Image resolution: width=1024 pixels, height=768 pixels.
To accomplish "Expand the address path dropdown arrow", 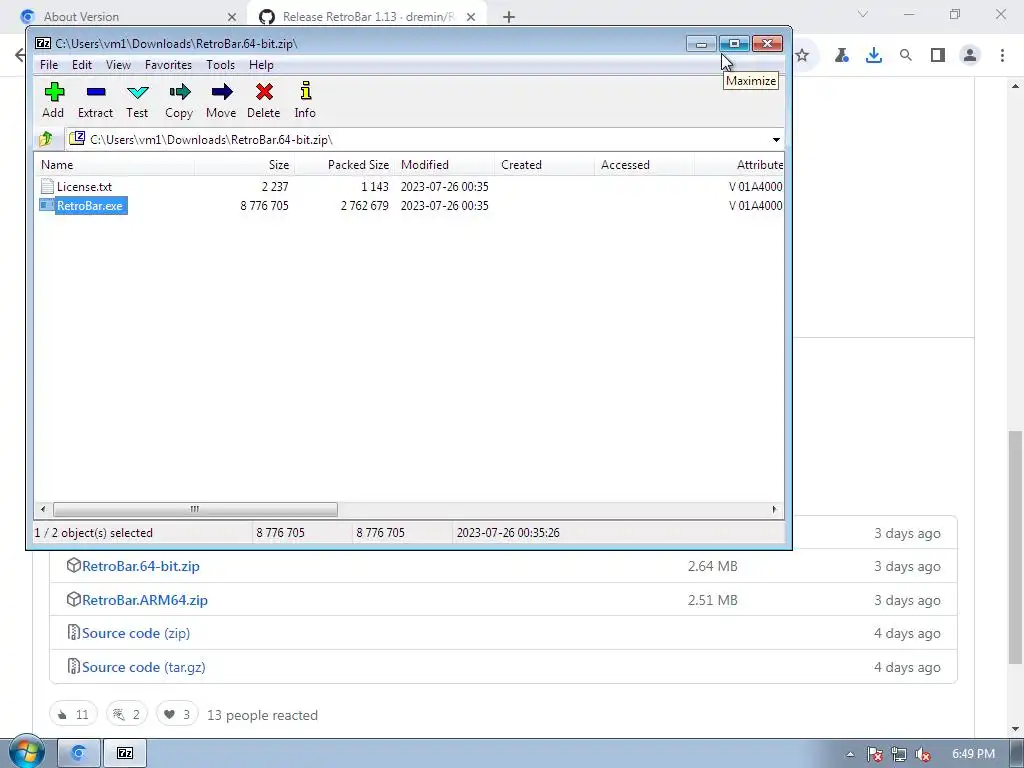I will 776,140.
